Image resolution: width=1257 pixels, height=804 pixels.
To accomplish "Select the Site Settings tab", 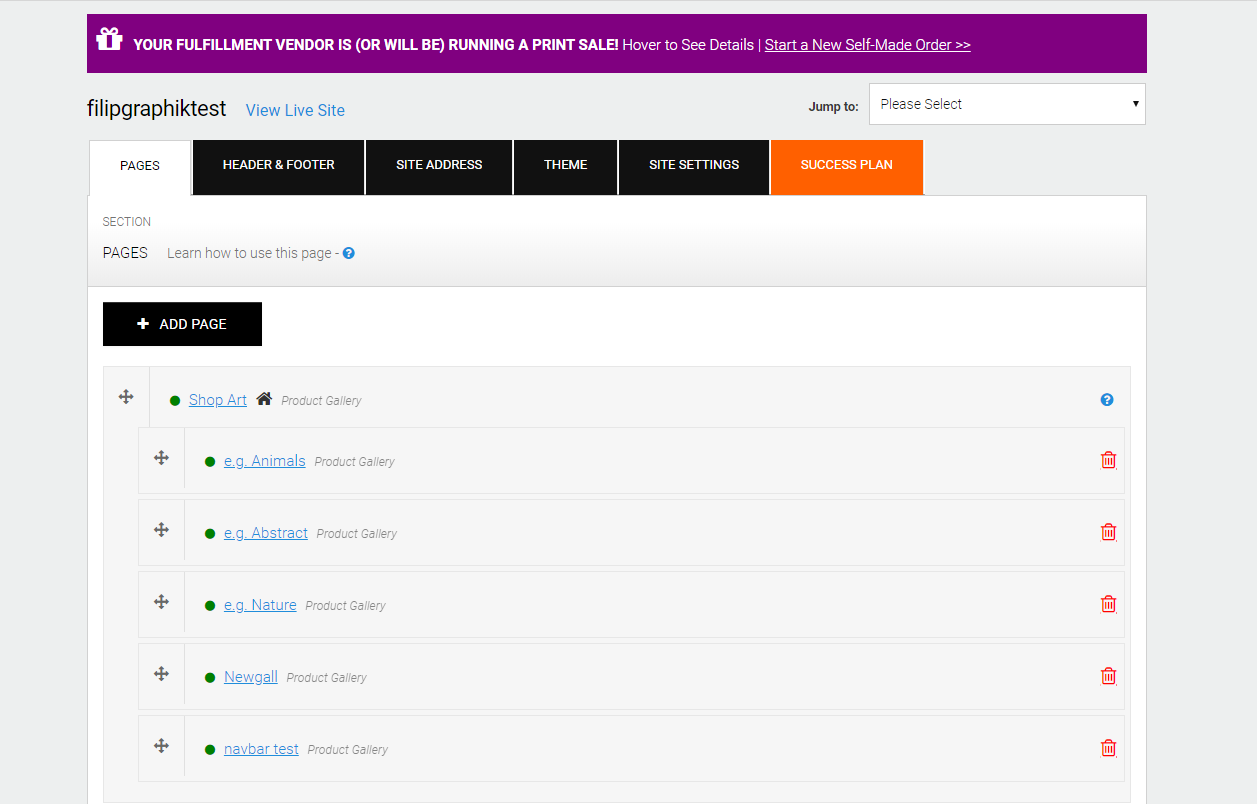I will click(694, 165).
